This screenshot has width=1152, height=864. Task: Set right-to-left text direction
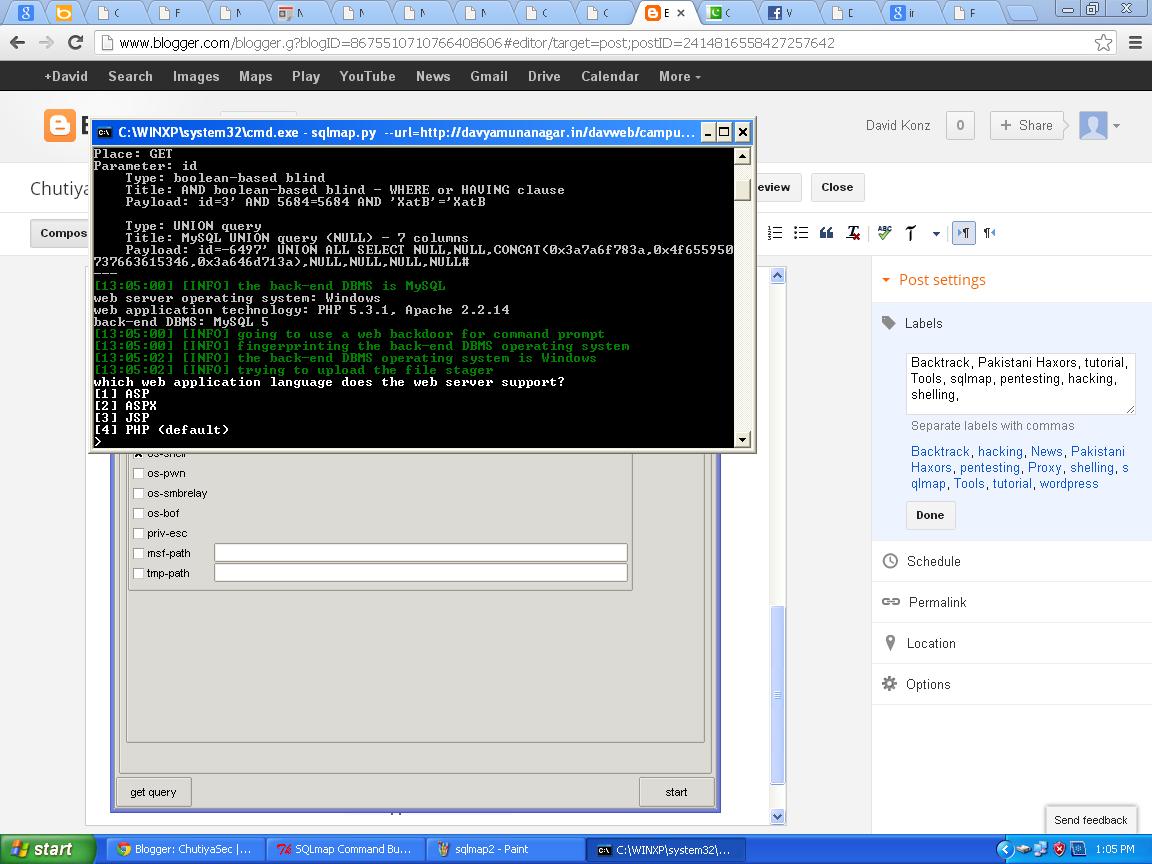coord(990,233)
